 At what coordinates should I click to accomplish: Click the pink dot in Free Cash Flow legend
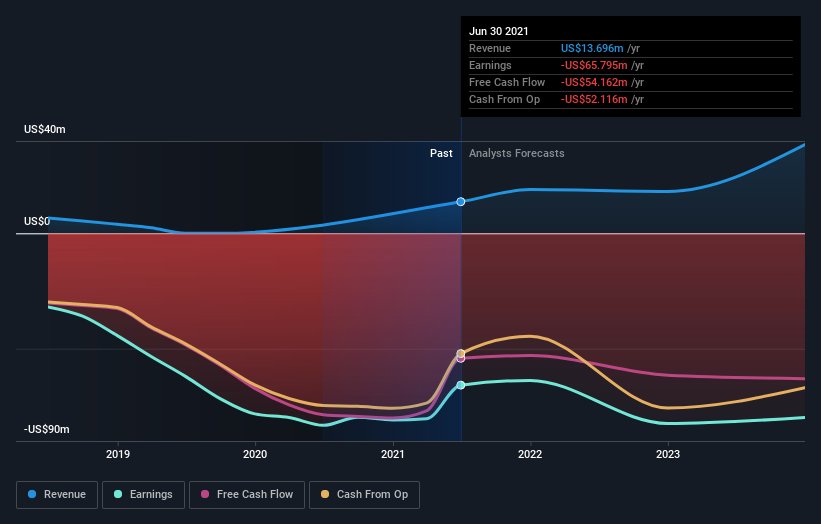(x=205, y=494)
